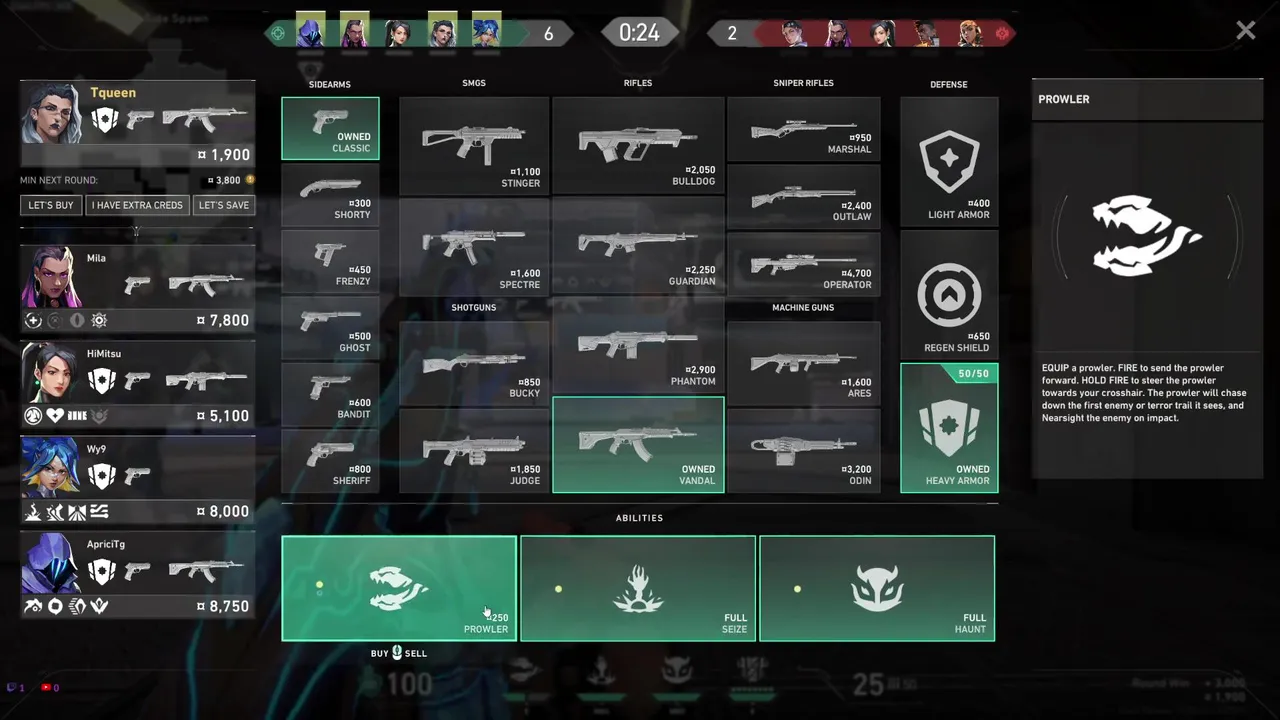Purchase the Judge shotgun
Screen dimensions: 1280x720
[474, 450]
